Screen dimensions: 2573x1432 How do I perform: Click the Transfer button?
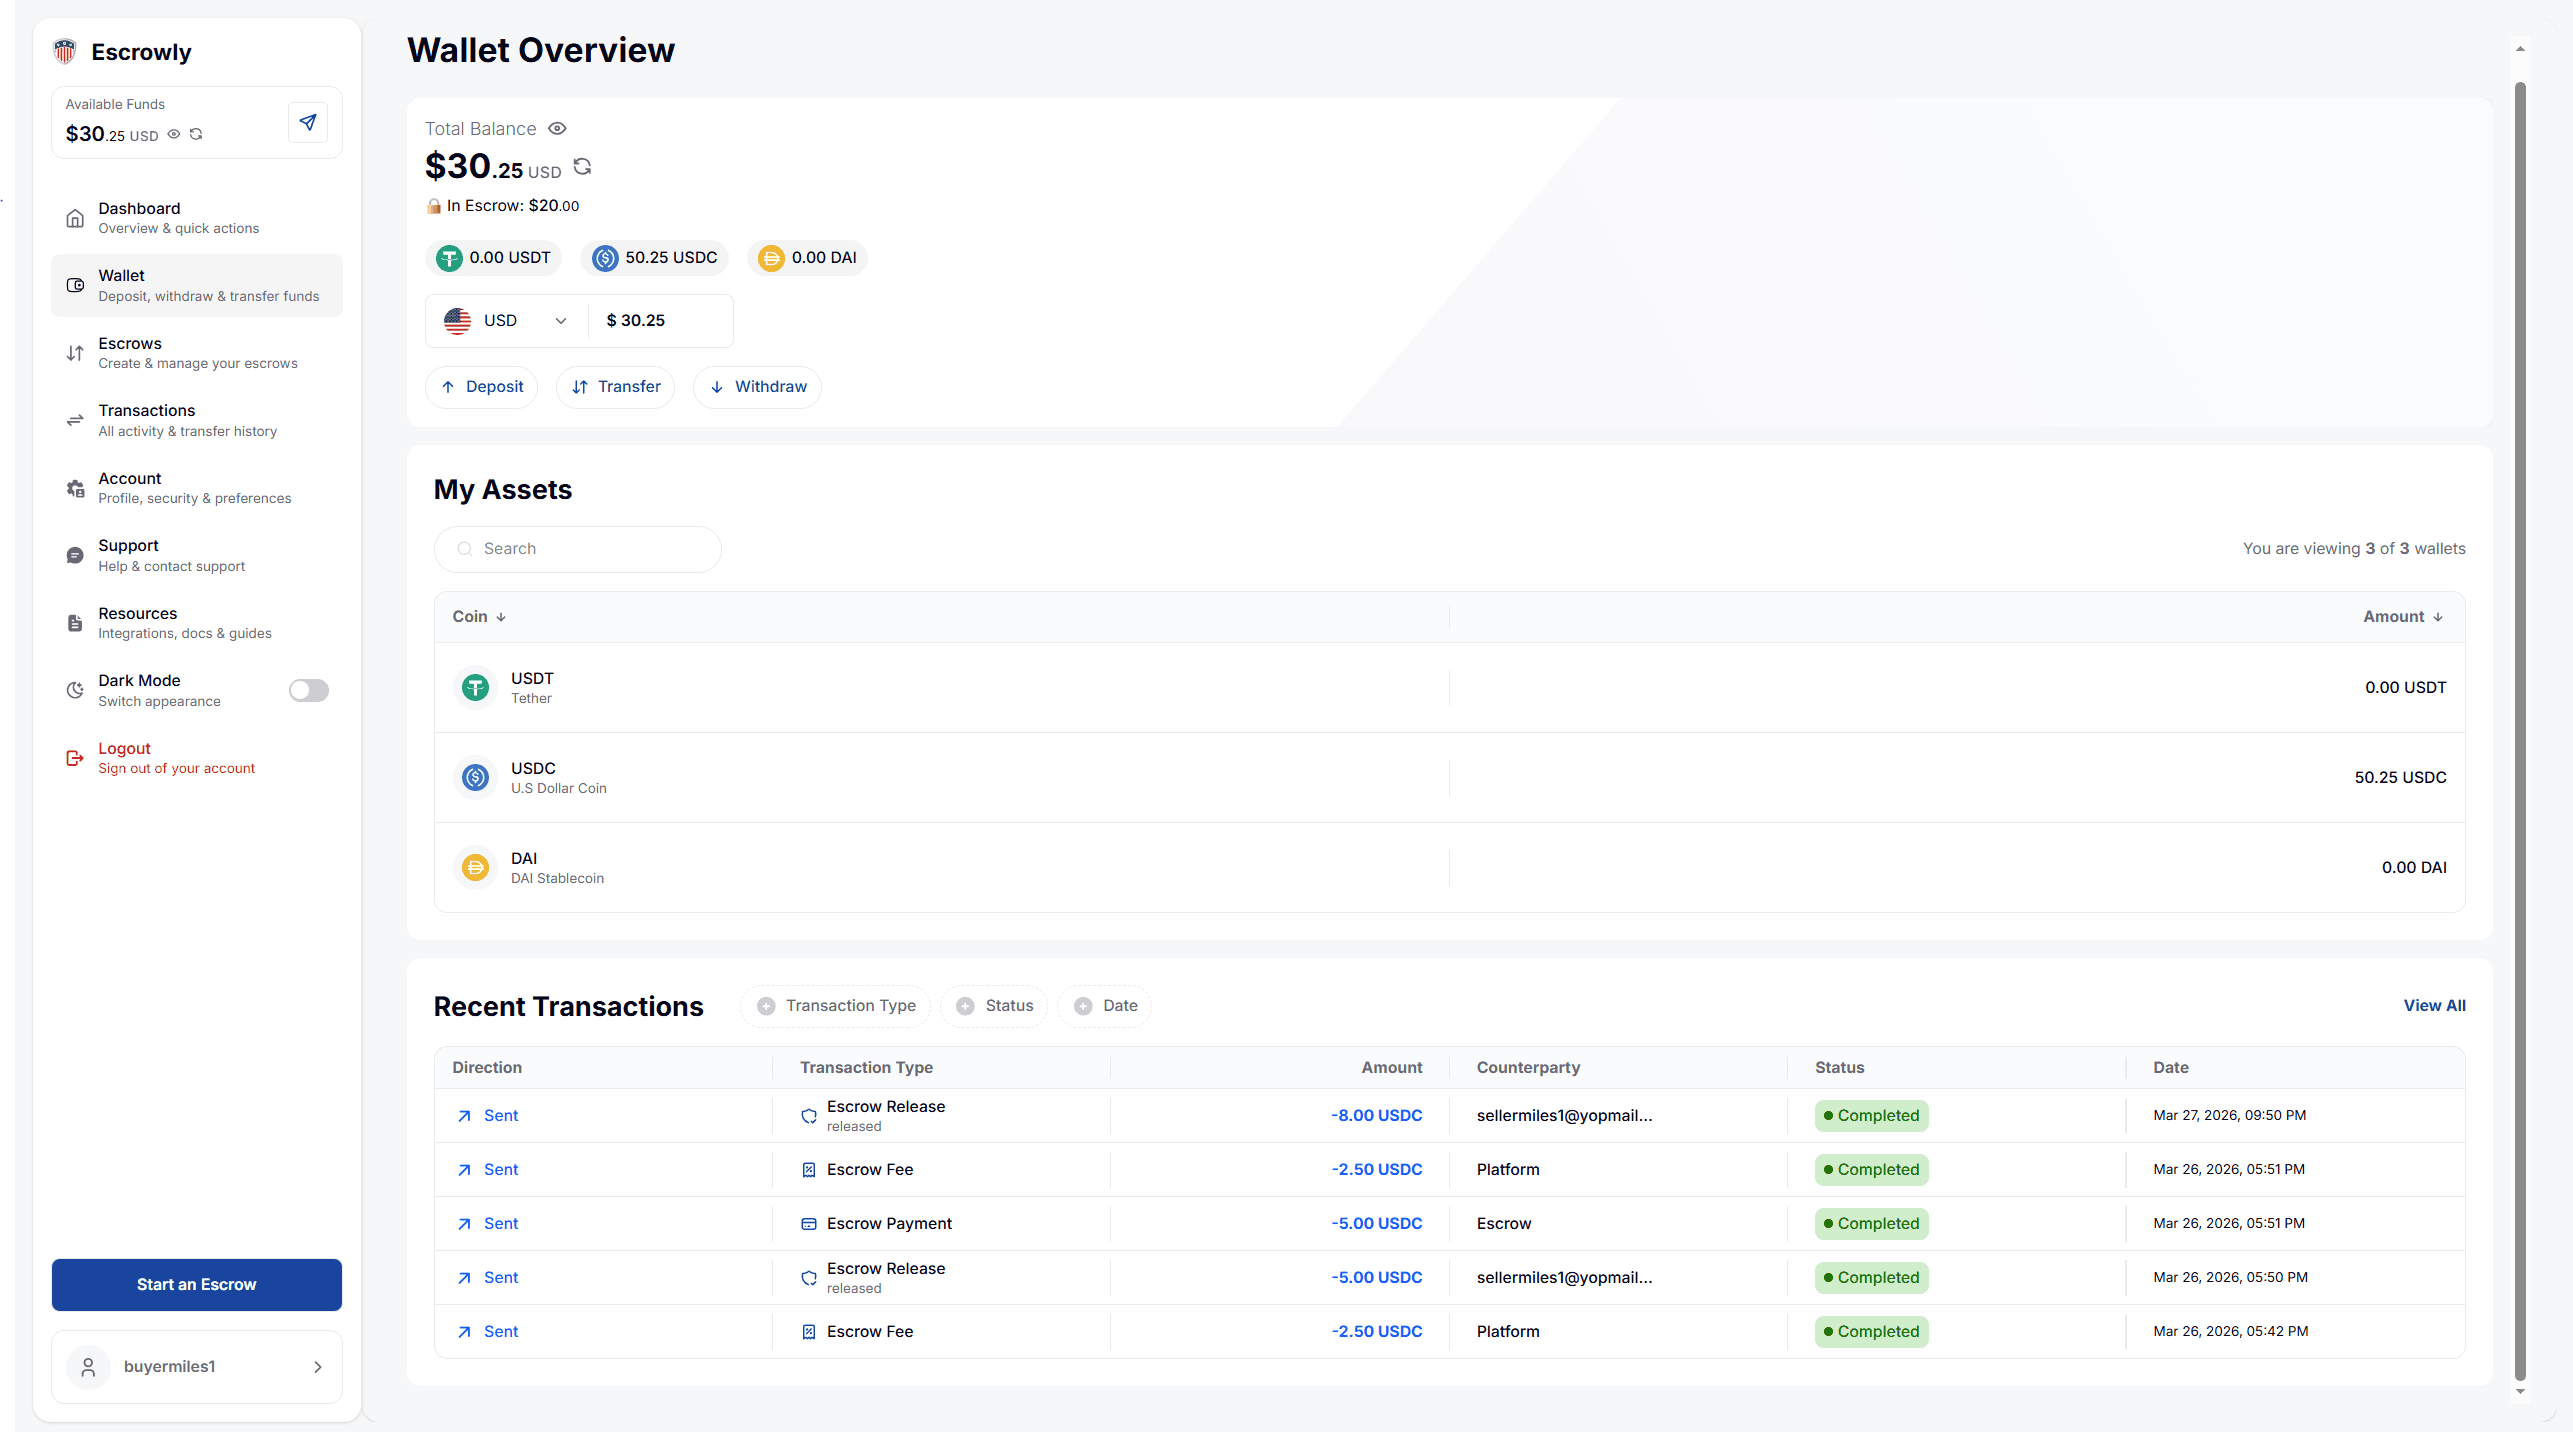pos(616,387)
